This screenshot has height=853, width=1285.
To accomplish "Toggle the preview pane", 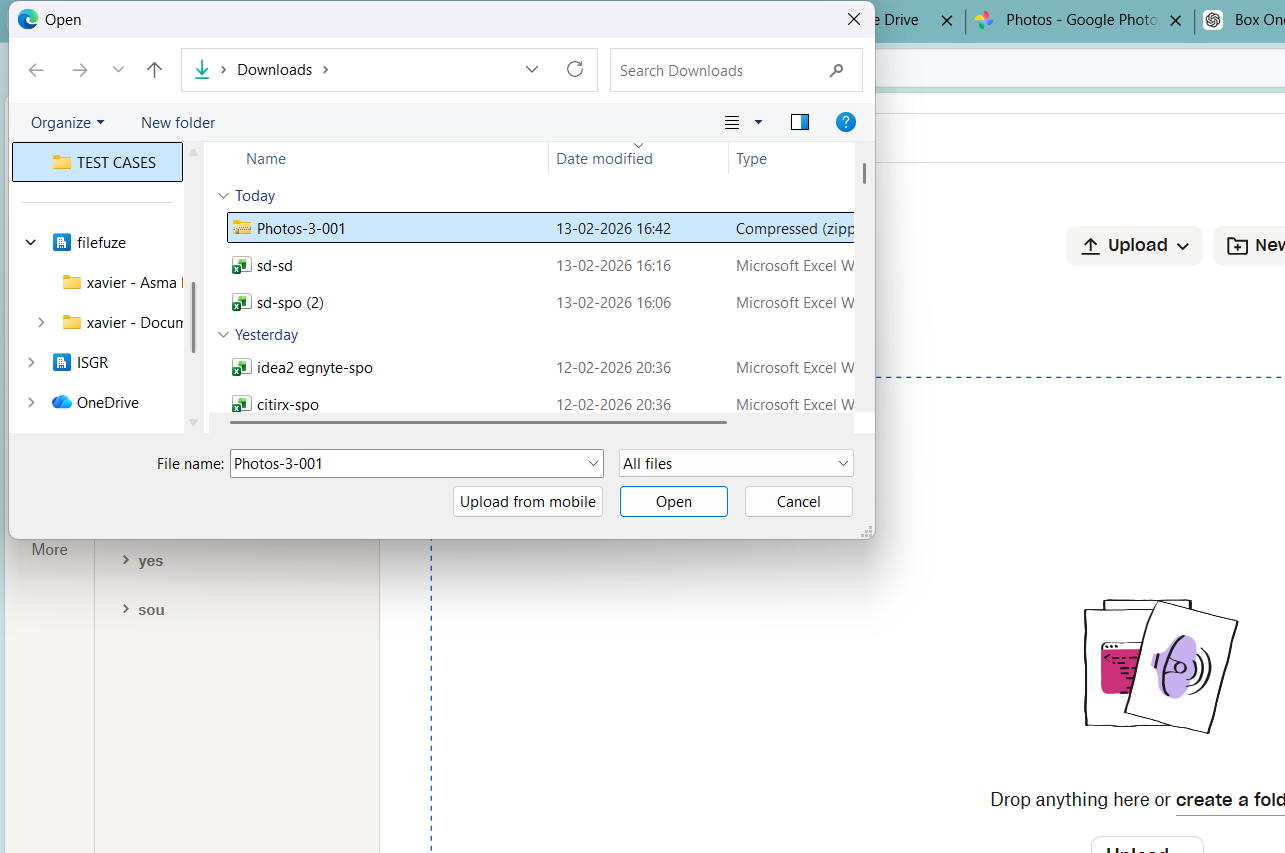I will point(799,122).
